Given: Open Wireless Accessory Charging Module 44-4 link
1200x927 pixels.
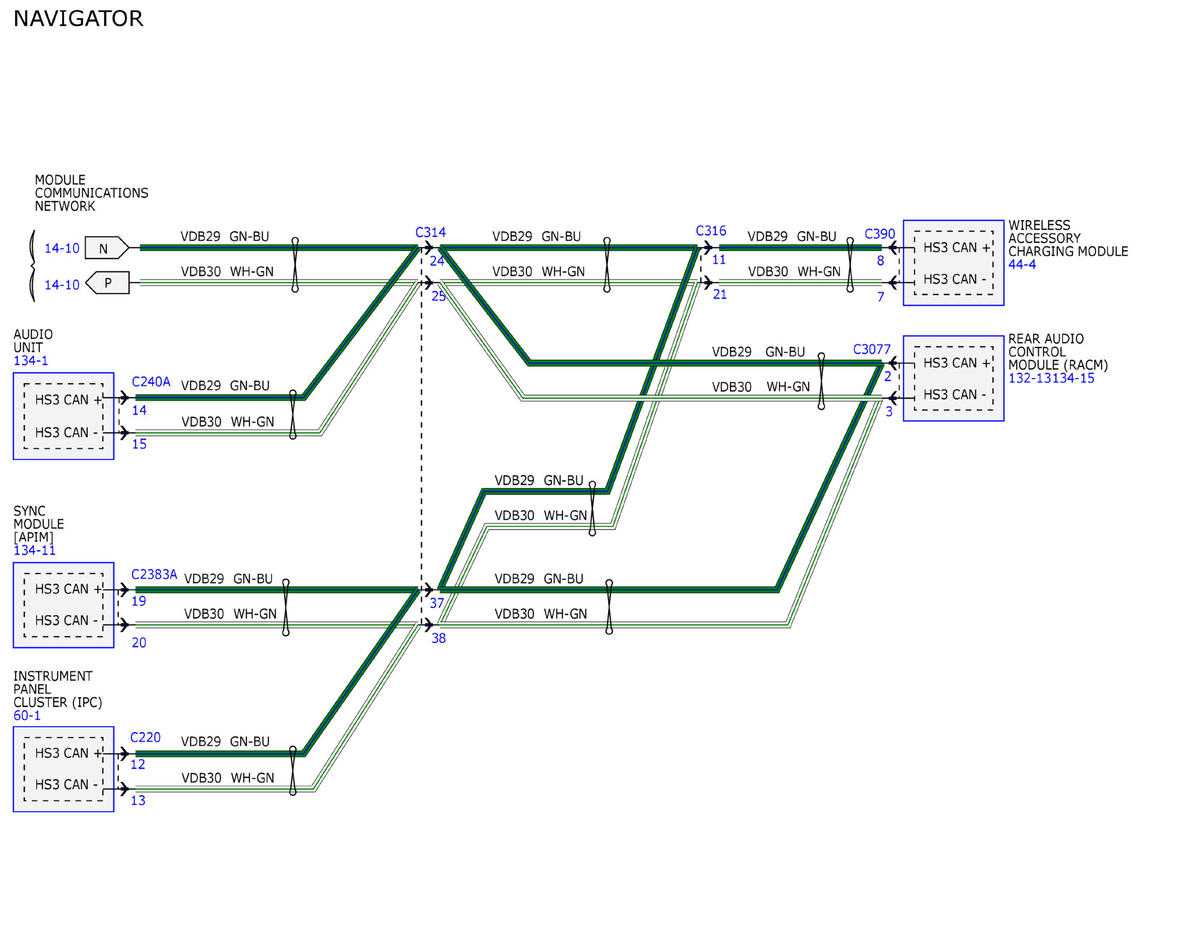Looking at the screenshot, I should (1022, 265).
